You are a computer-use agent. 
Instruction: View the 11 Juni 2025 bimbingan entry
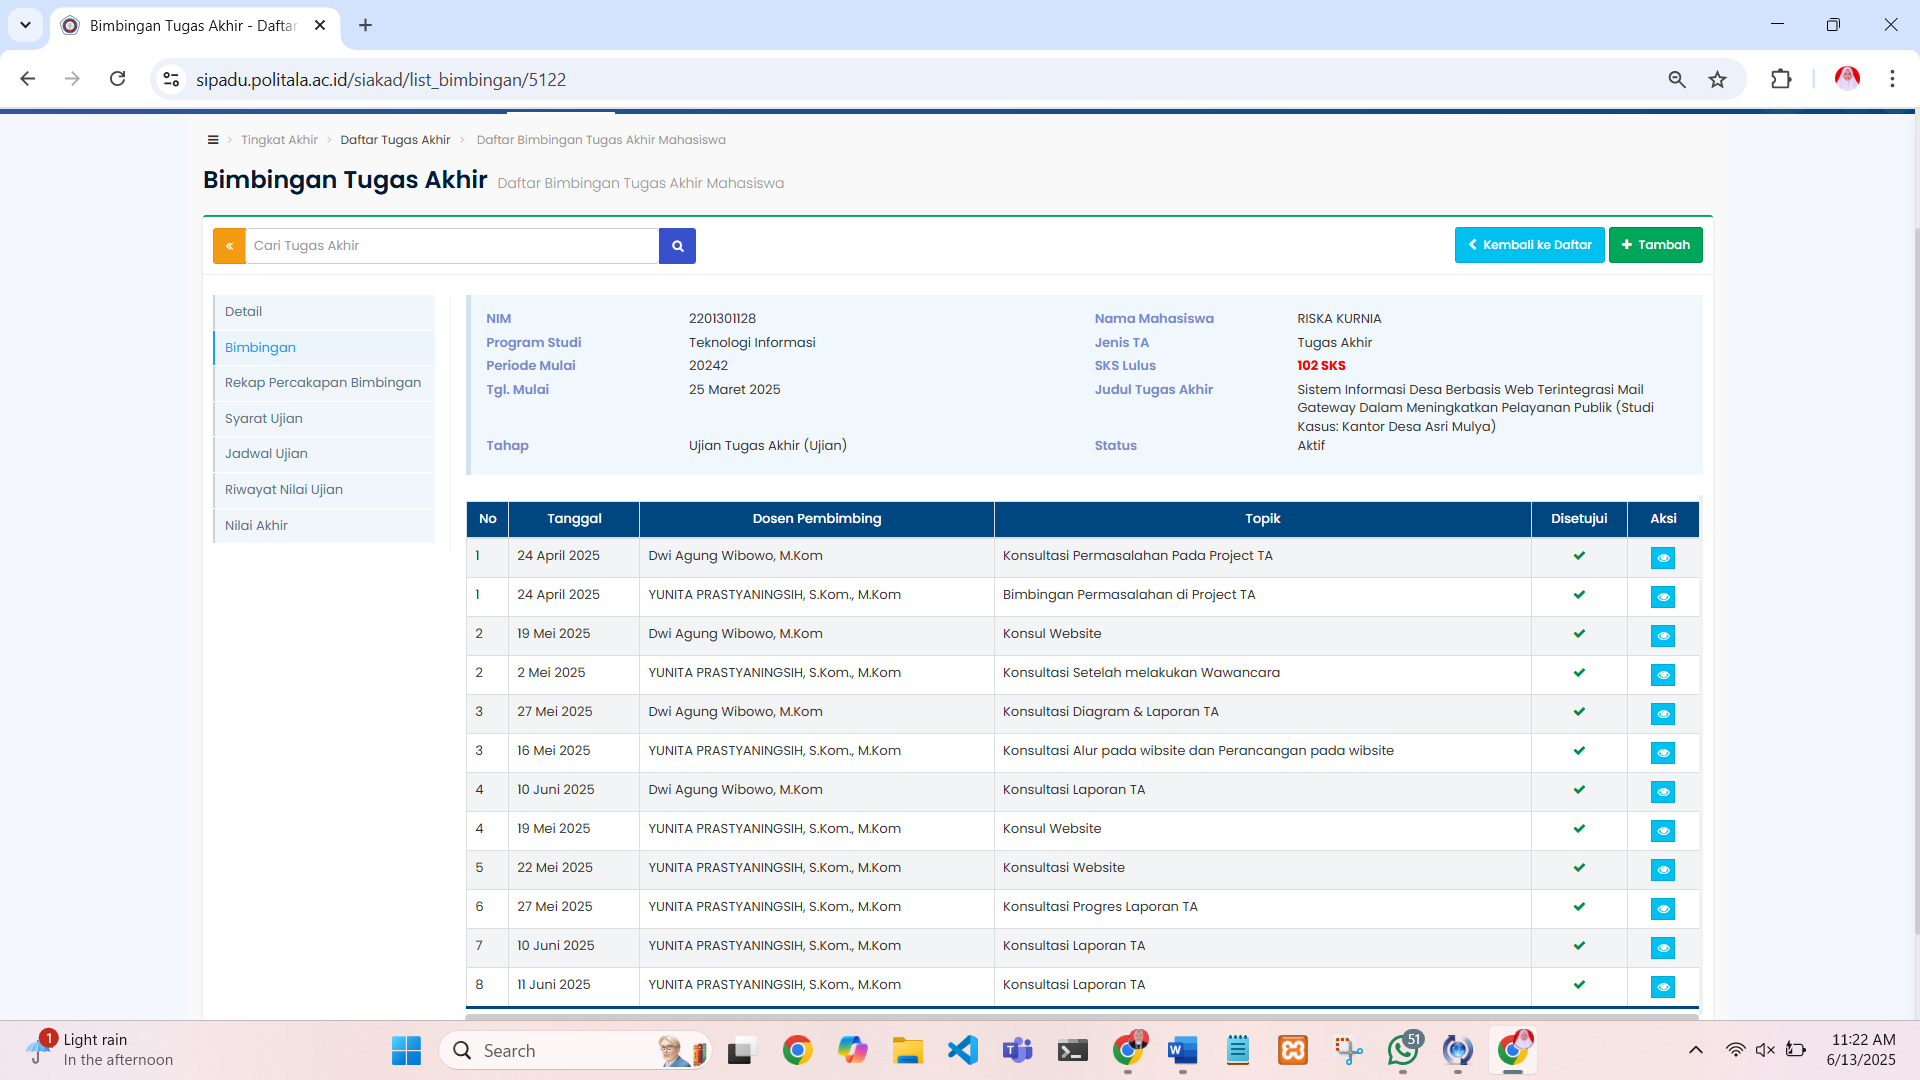pos(1662,987)
